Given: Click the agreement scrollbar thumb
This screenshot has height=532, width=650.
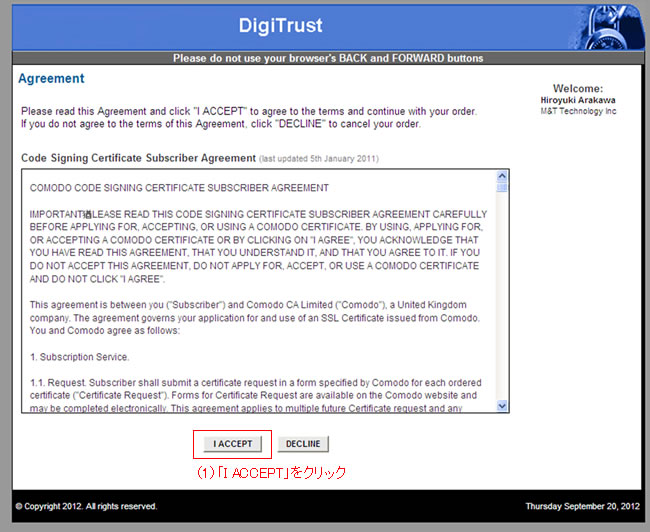Looking at the screenshot, I should point(502,187).
